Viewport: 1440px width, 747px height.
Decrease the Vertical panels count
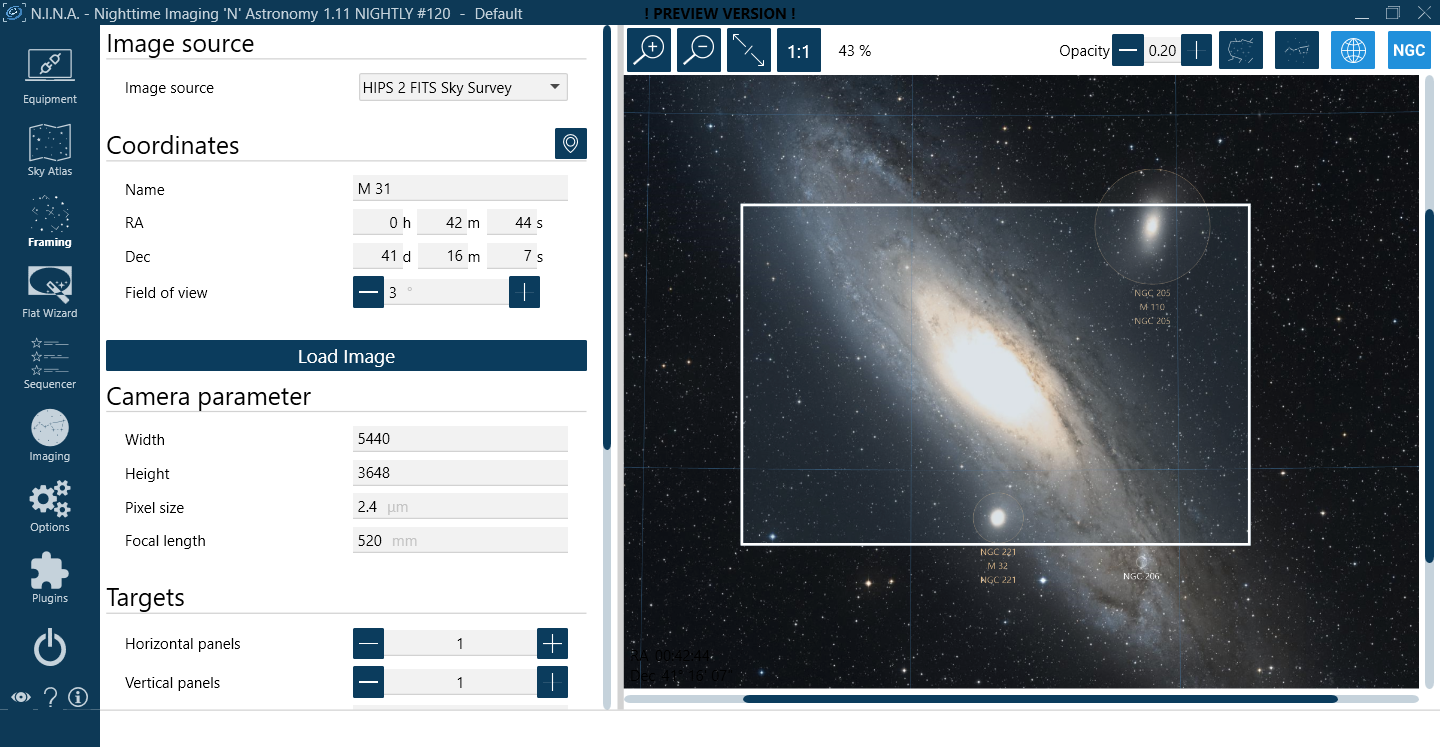(x=368, y=682)
